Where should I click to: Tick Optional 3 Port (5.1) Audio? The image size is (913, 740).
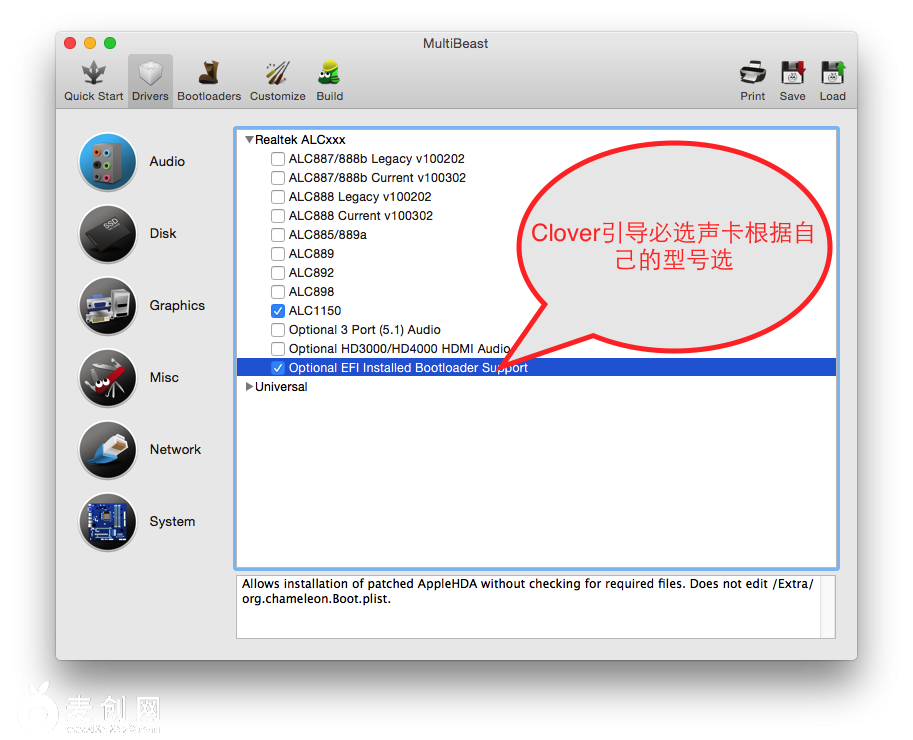278,330
